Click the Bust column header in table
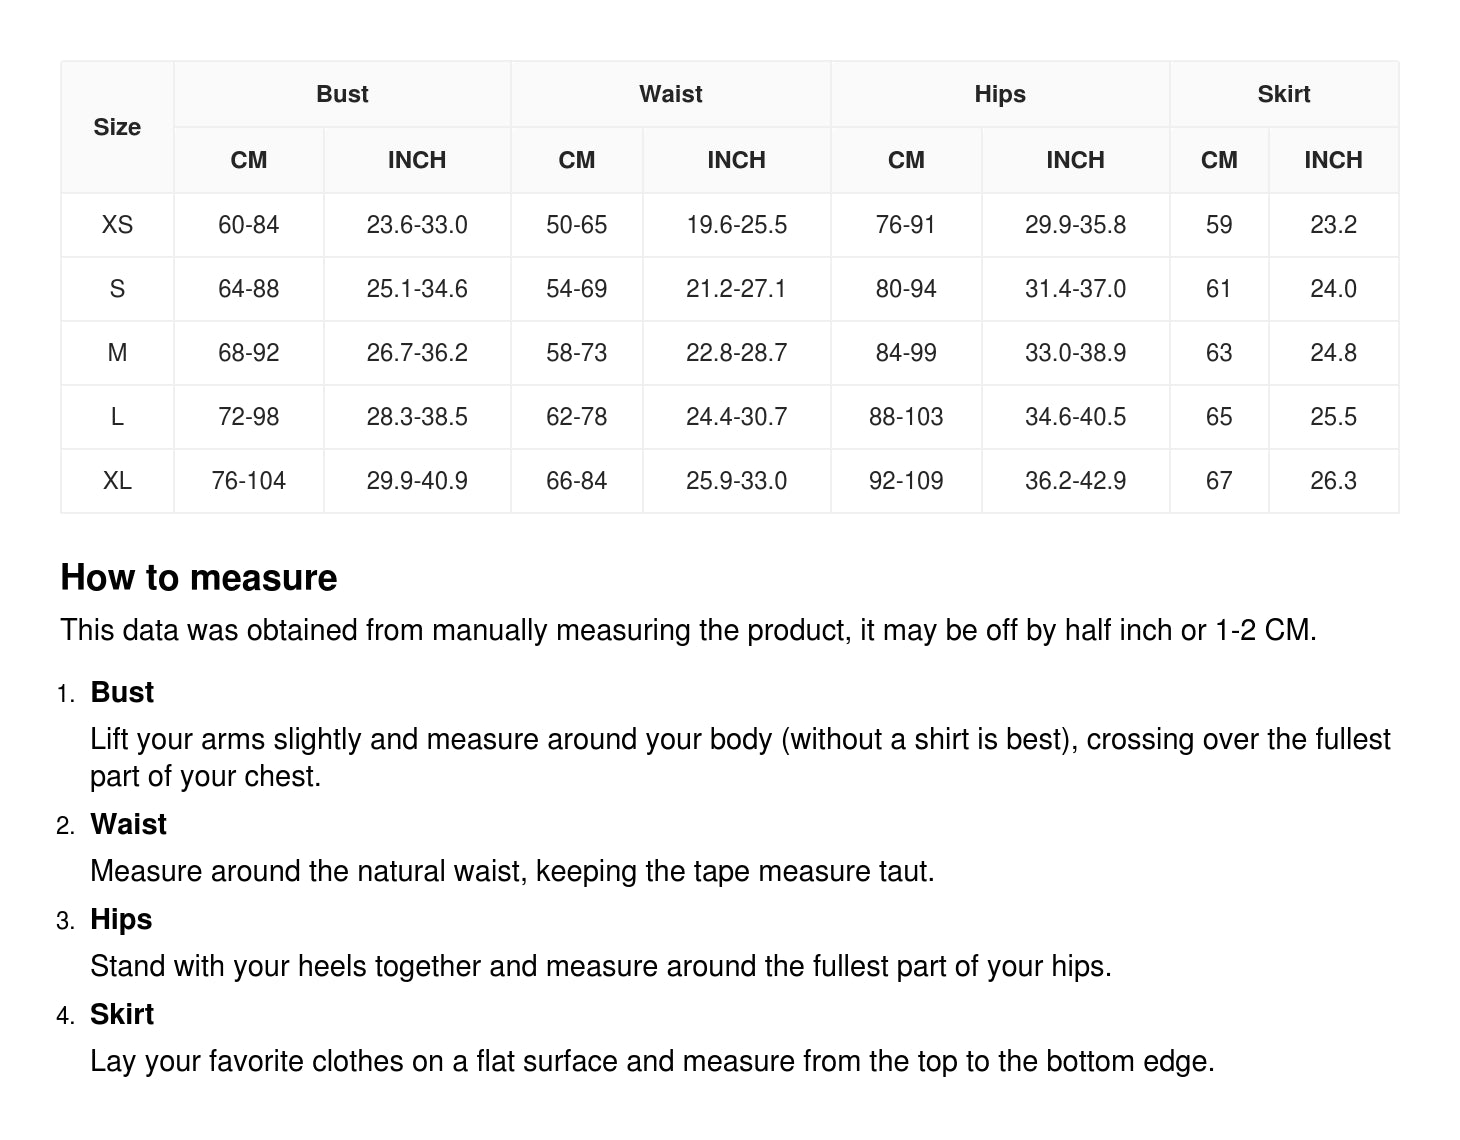Screen dimensions: 1460x1140 click(x=342, y=94)
